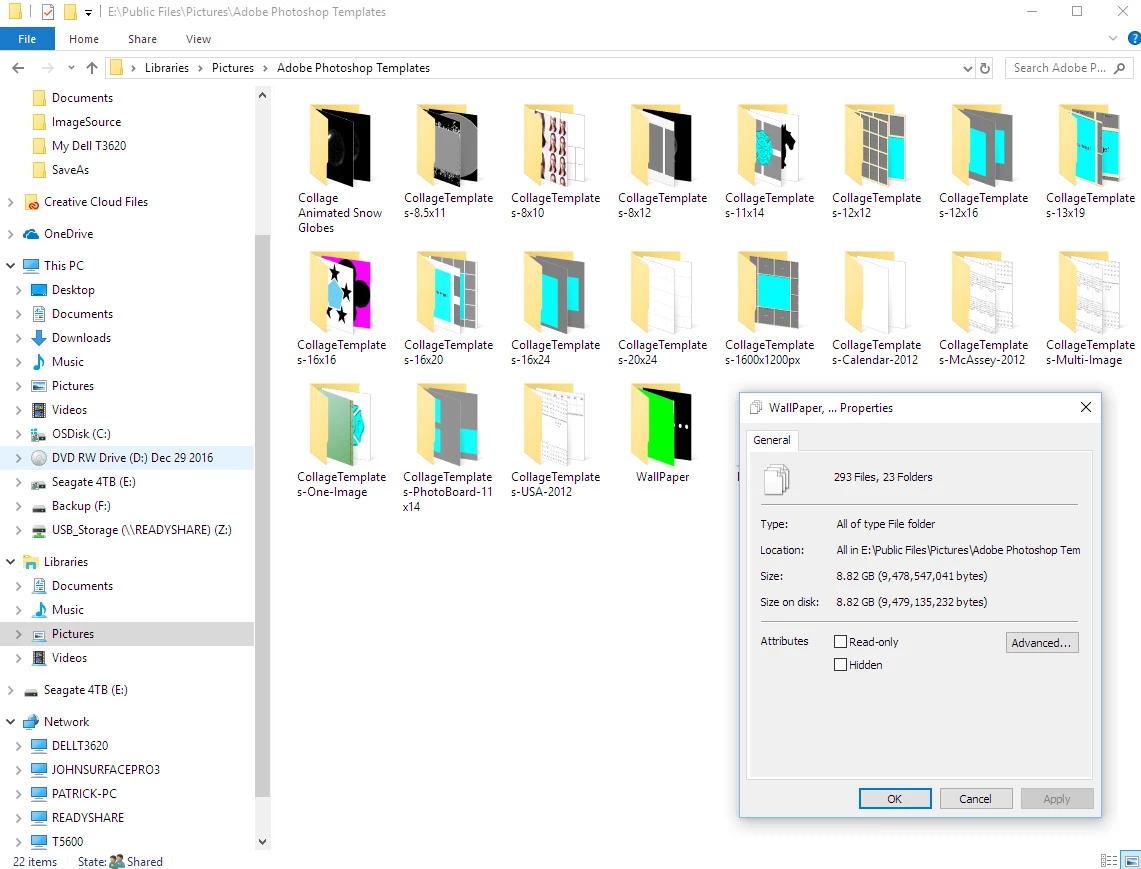1141x869 pixels.
Task: Click Libraries in the breadcrumb path
Action: point(167,68)
